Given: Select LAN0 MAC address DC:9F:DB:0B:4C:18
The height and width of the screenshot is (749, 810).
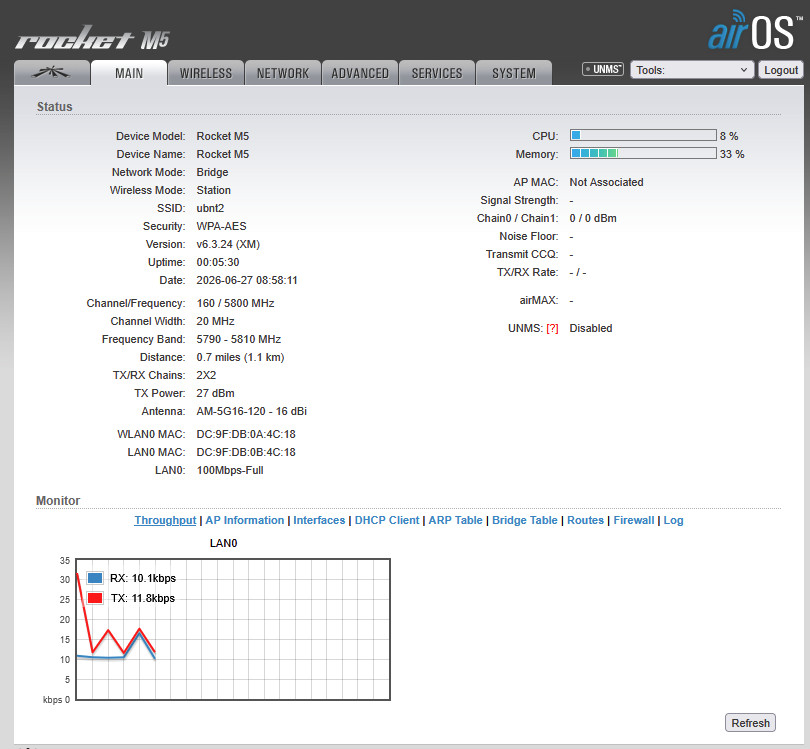Looking at the screenshot, I should coord(246,452).
